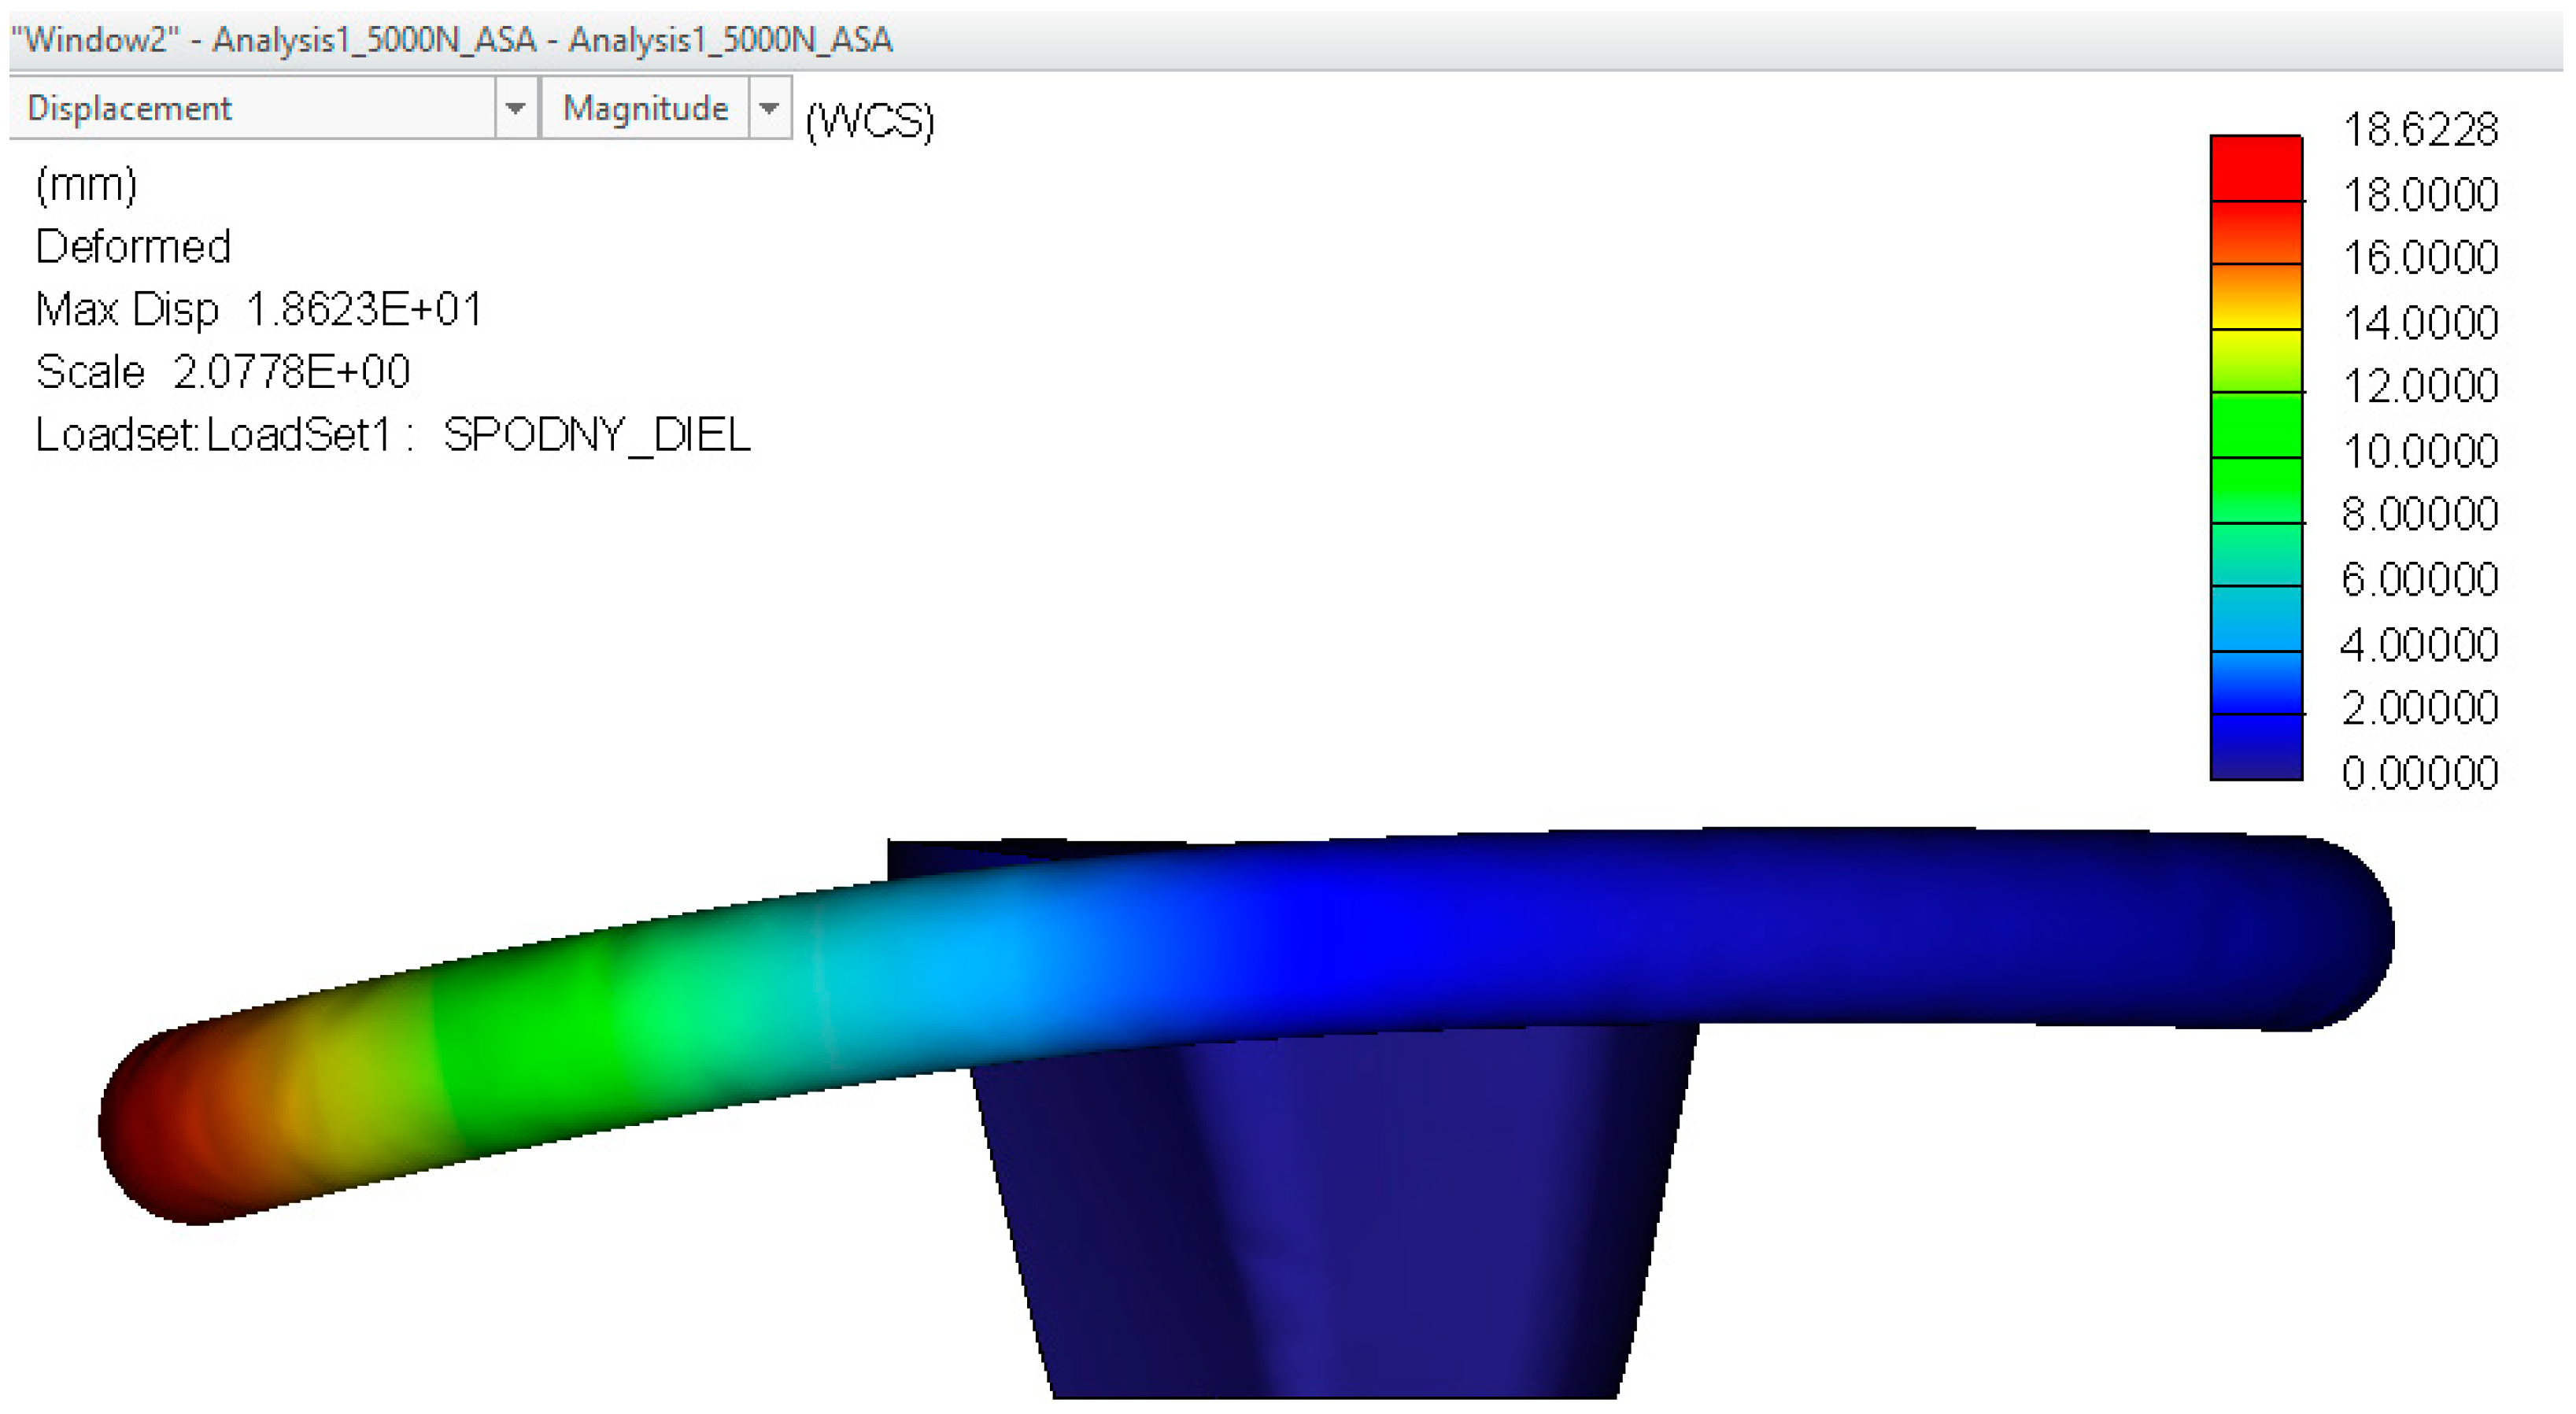
Task: Click the red band of the legend
Action: (x=2255, y=168)
